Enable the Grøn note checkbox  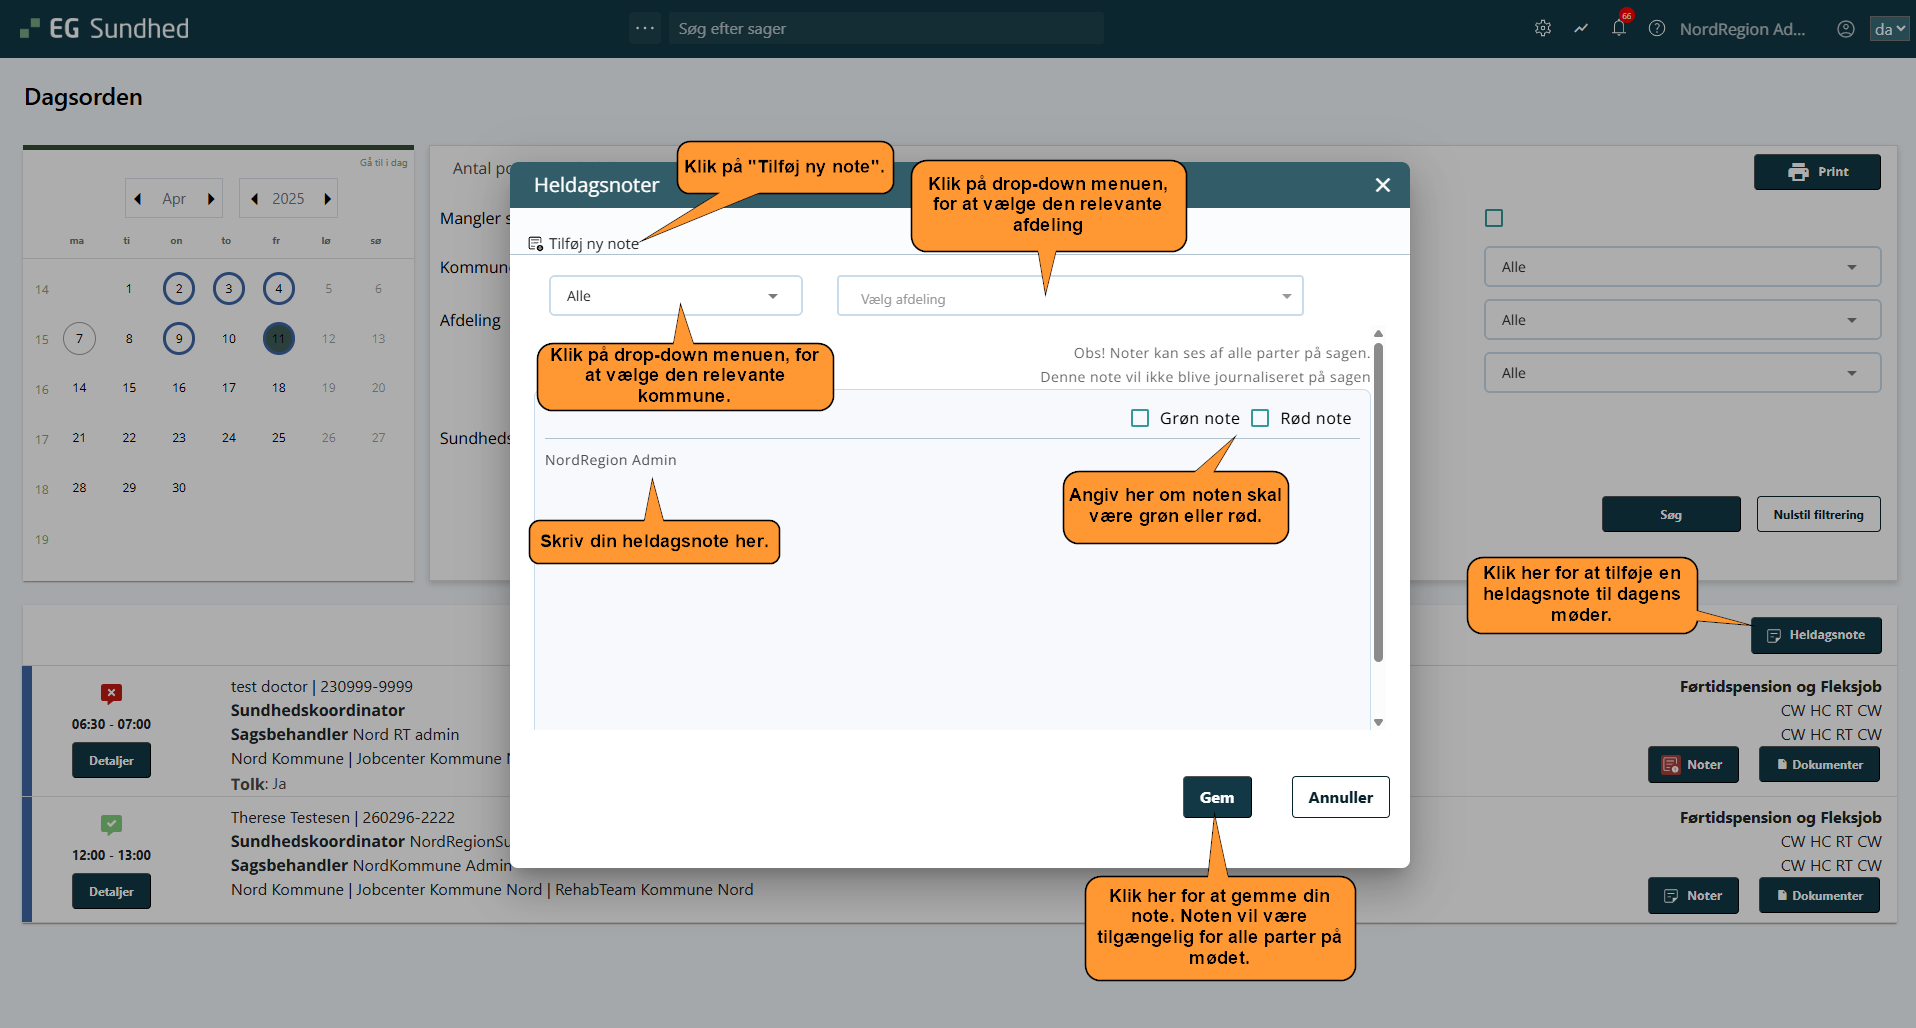click(x=1140, y=418)
